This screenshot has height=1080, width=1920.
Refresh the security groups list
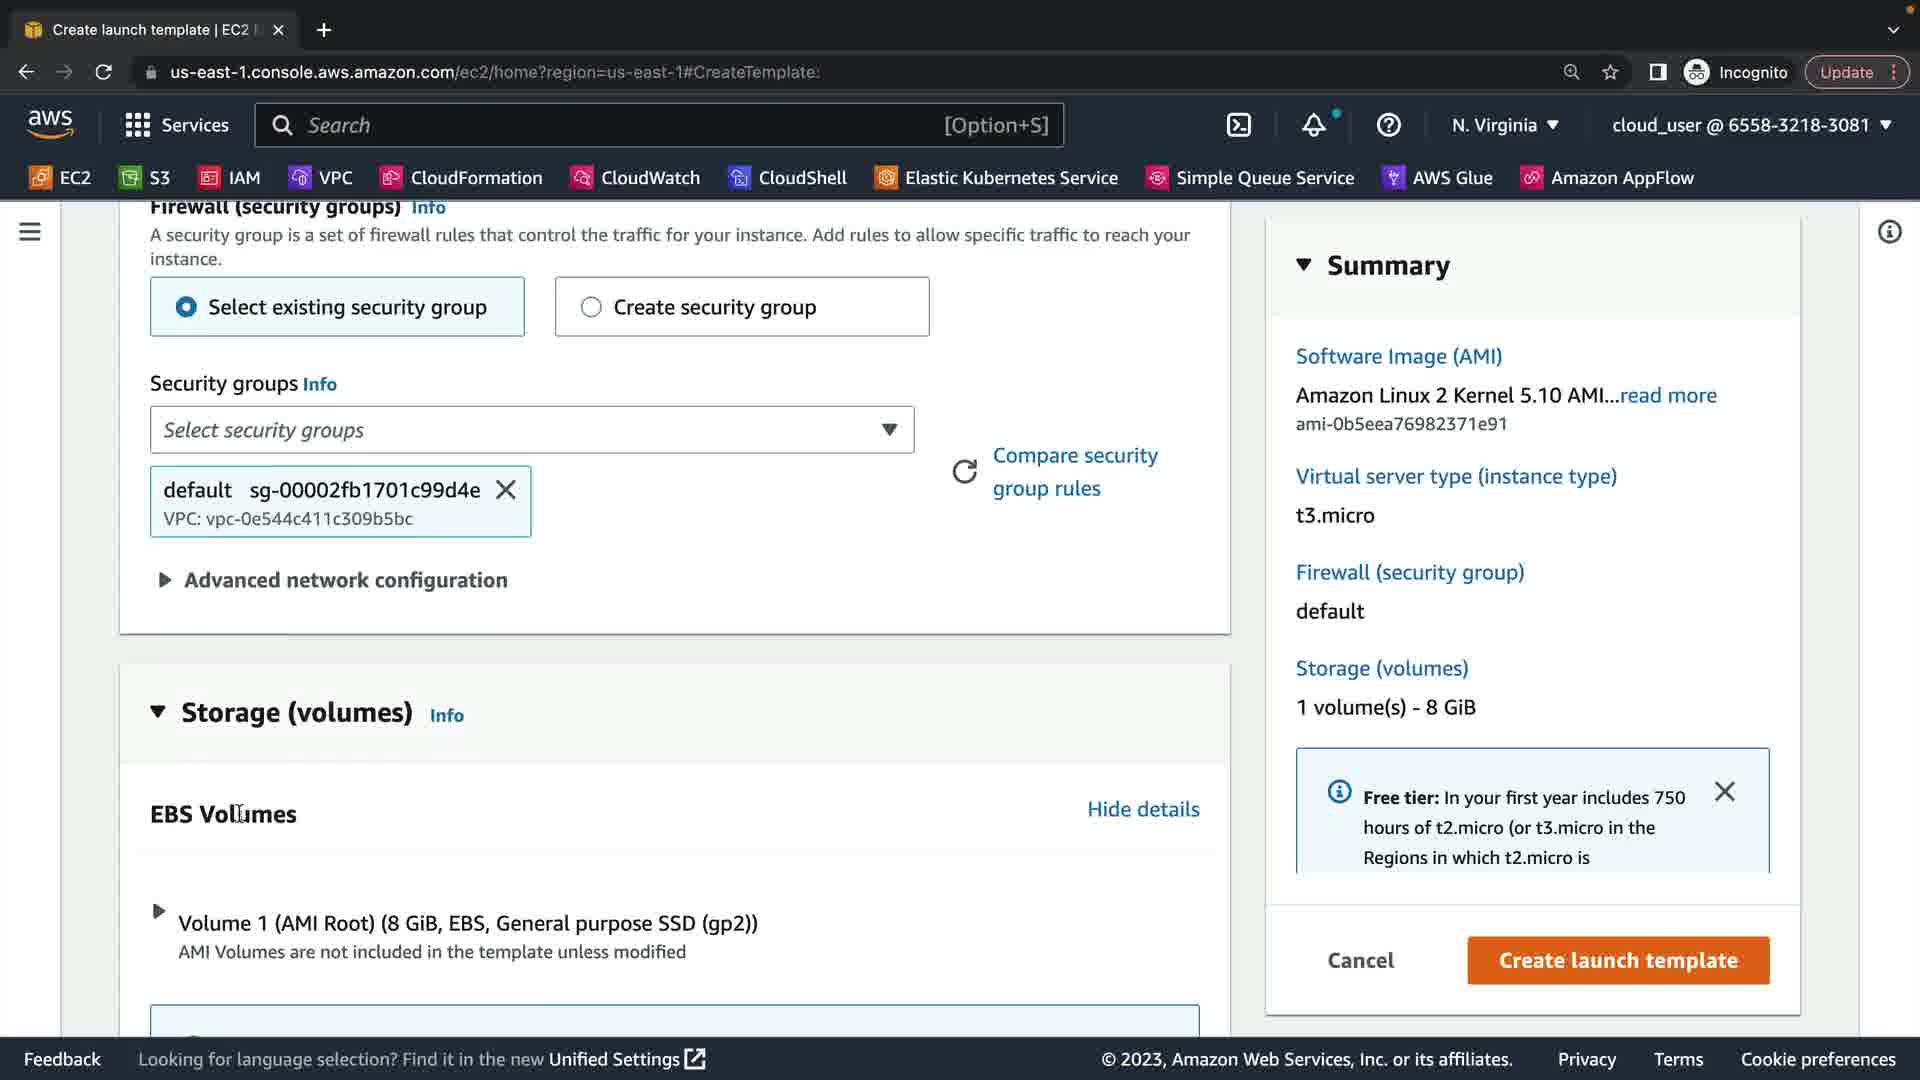(x=964, y=472)
